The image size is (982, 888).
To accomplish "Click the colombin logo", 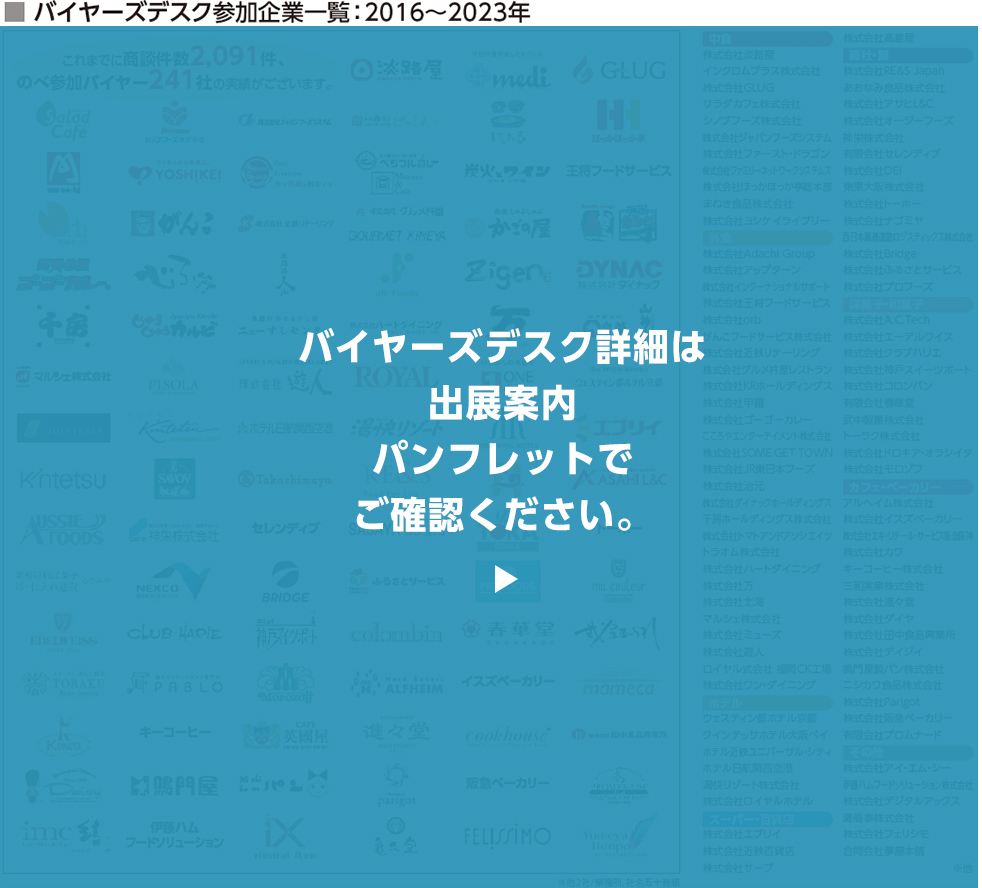I will click(x=396, y=634).
